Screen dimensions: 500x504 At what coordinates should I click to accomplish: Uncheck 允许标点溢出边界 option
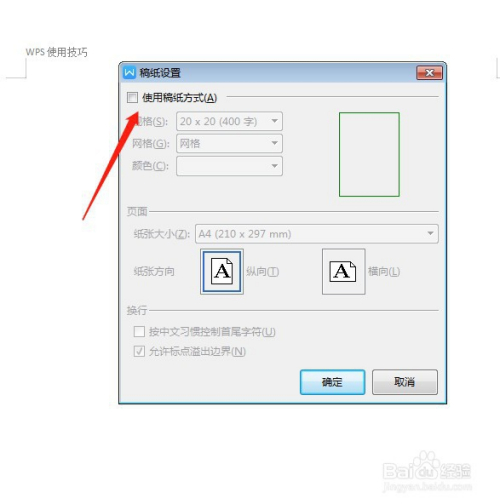[139, 351]
